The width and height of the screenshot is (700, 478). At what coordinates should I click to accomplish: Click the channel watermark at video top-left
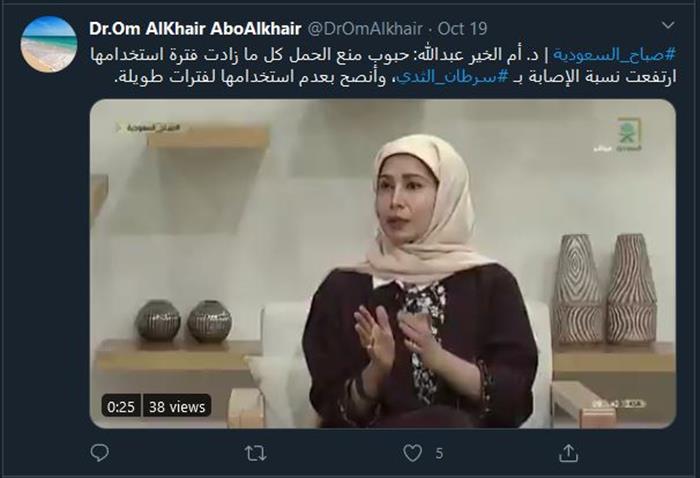pos(150,128)
